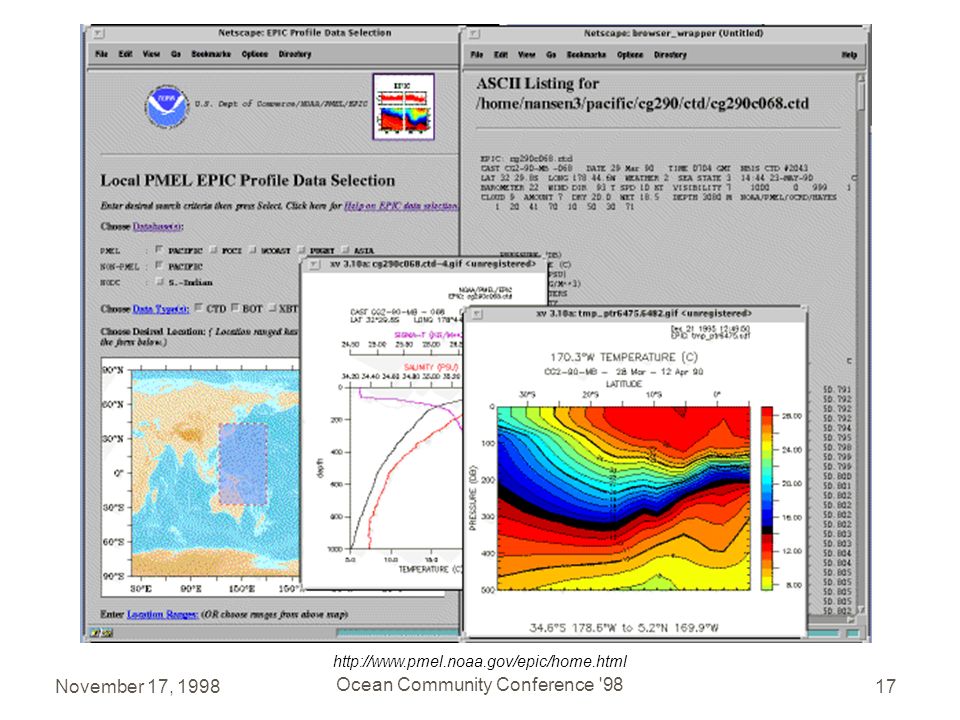960x720 pixels.
Task: Toggle the PUGET database checkbox
Action: 302,250
